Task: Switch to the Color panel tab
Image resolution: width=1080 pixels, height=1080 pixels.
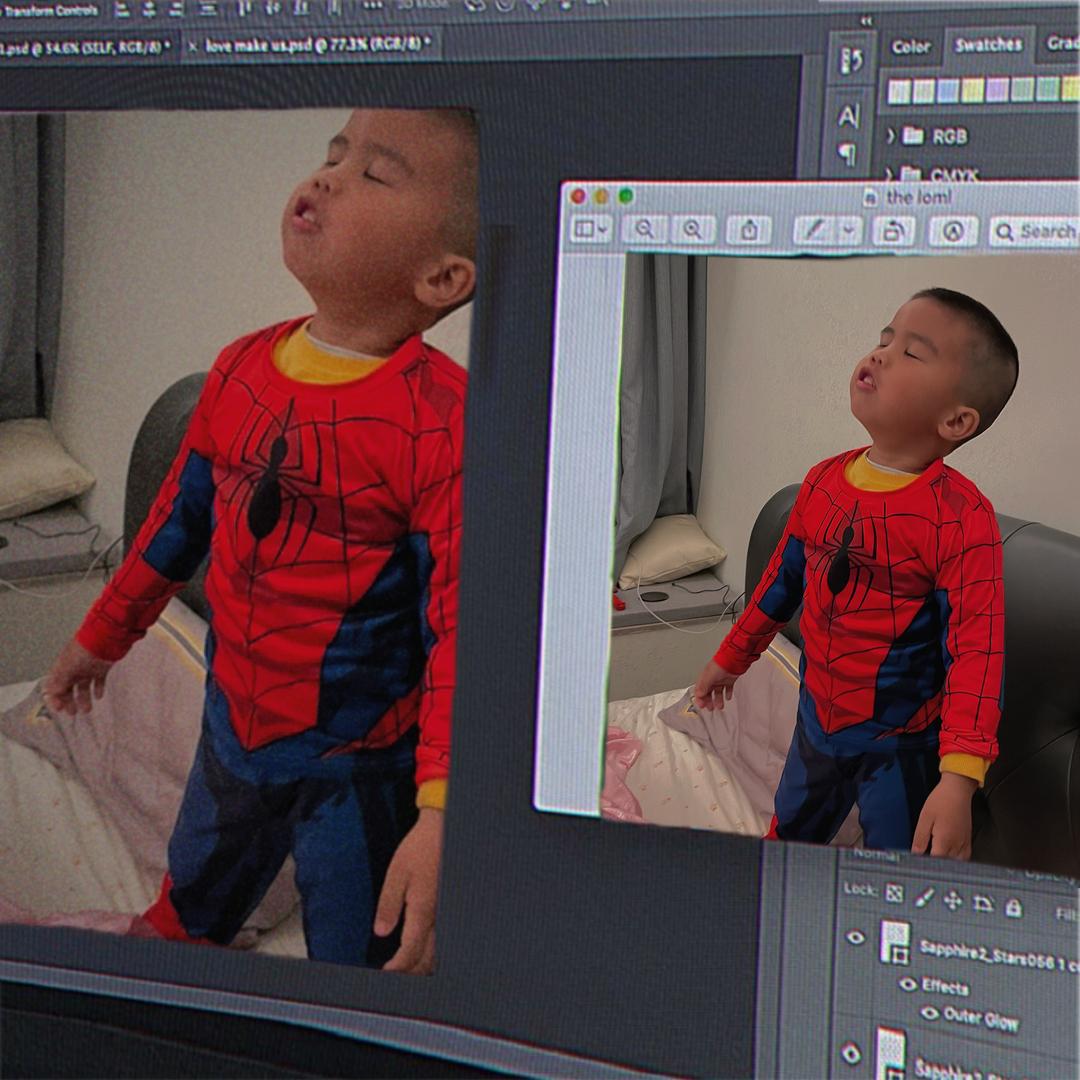Action: pos(910,46)
